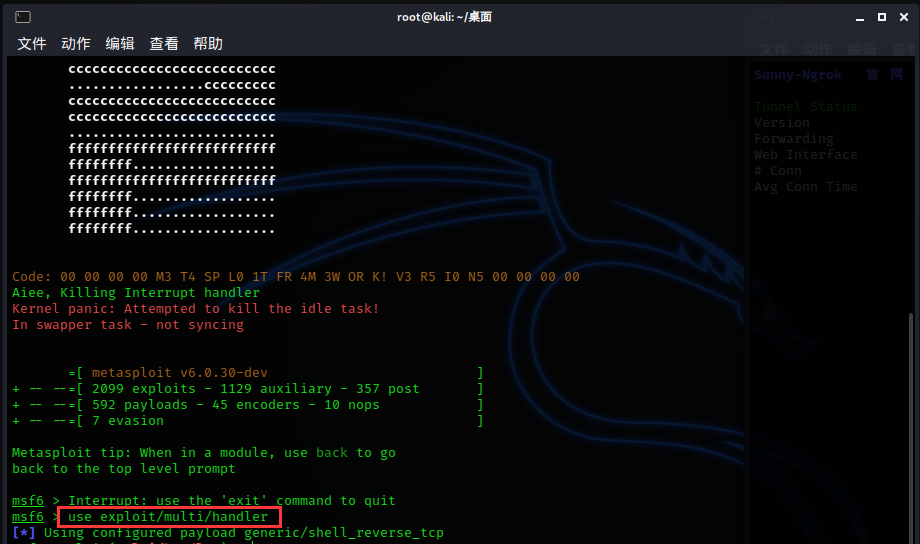Maximize the root@kali terminal window
Image resolution: width=920 pixels, height=544 pixels.
[881, 17]
